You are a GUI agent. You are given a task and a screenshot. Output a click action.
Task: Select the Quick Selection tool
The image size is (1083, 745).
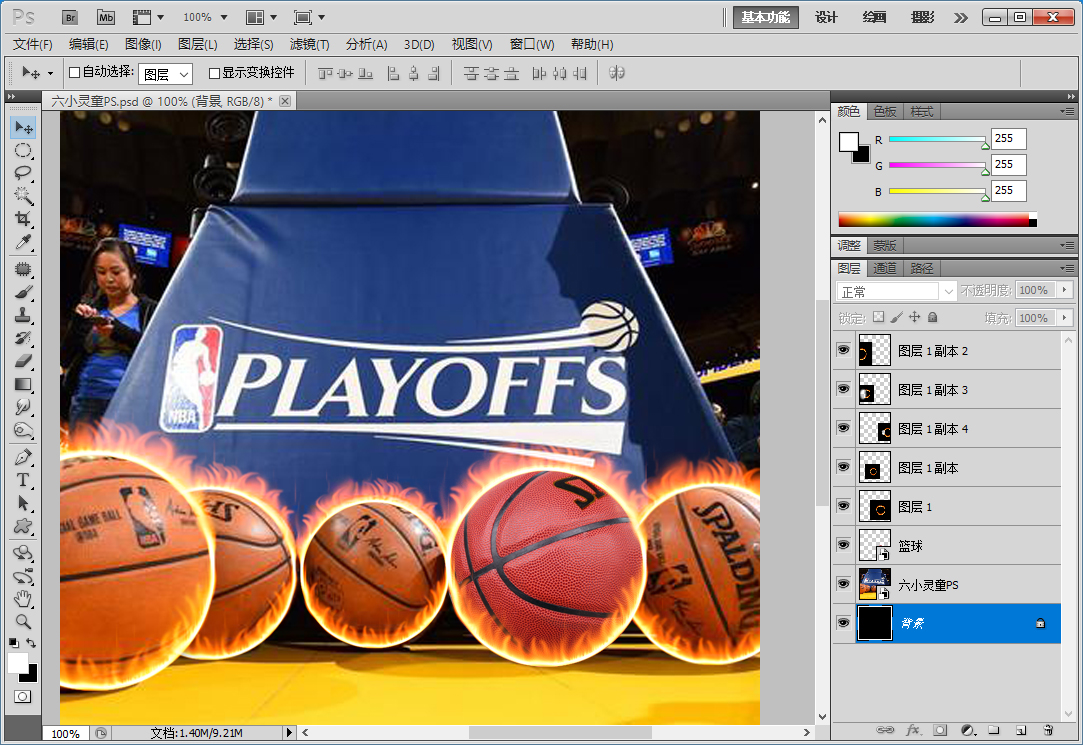tap(23, 196)
